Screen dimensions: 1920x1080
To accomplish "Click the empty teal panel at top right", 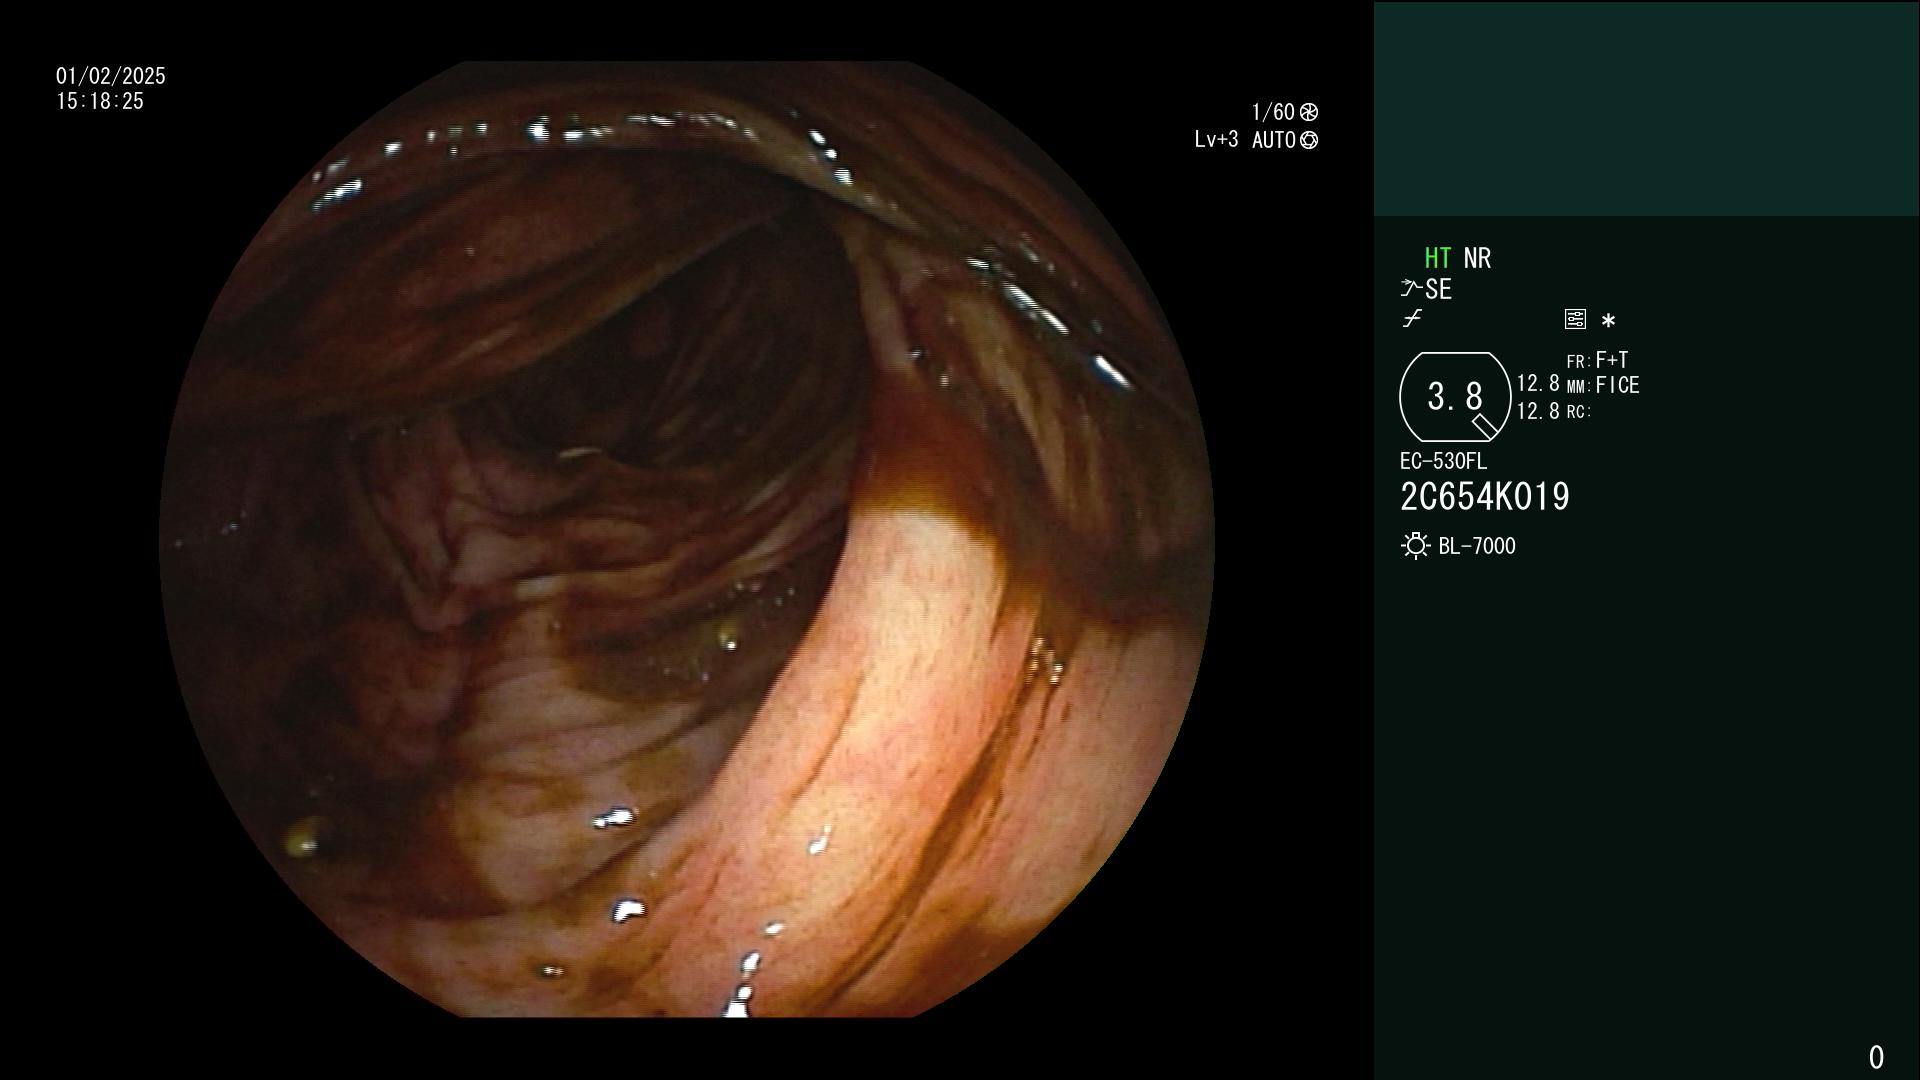I will click(1646, 109).
